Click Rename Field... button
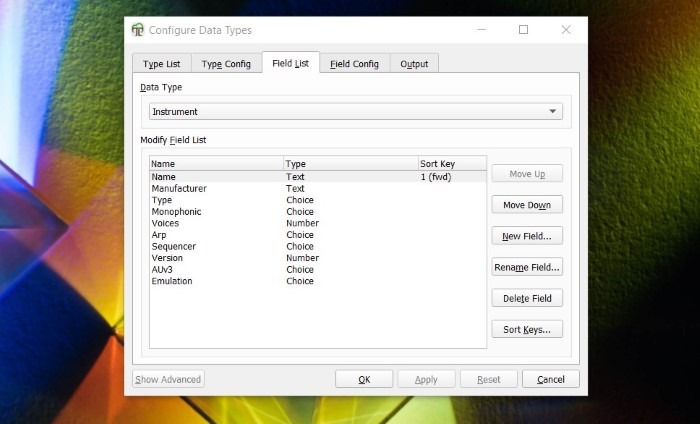The width and height of the screenshot is (700, 424). (527, 267)
